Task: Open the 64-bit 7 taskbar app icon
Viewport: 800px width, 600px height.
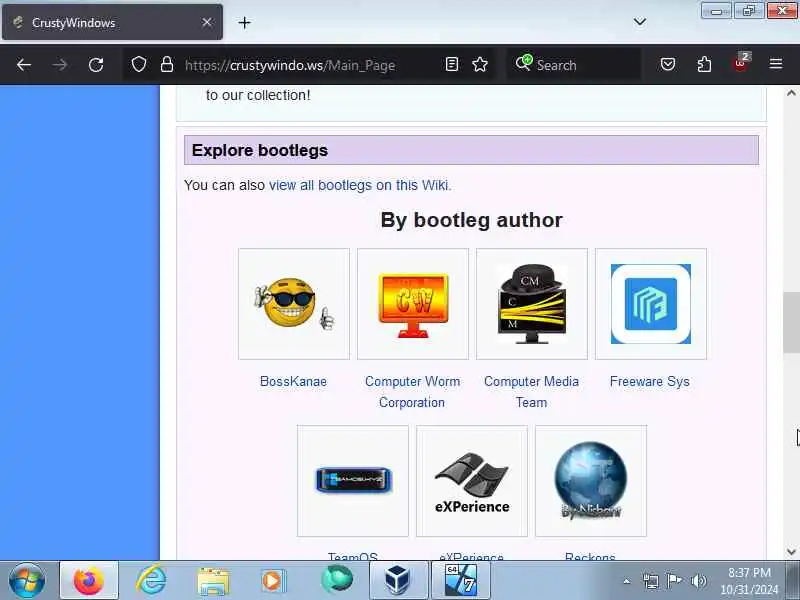Action: 461,581
